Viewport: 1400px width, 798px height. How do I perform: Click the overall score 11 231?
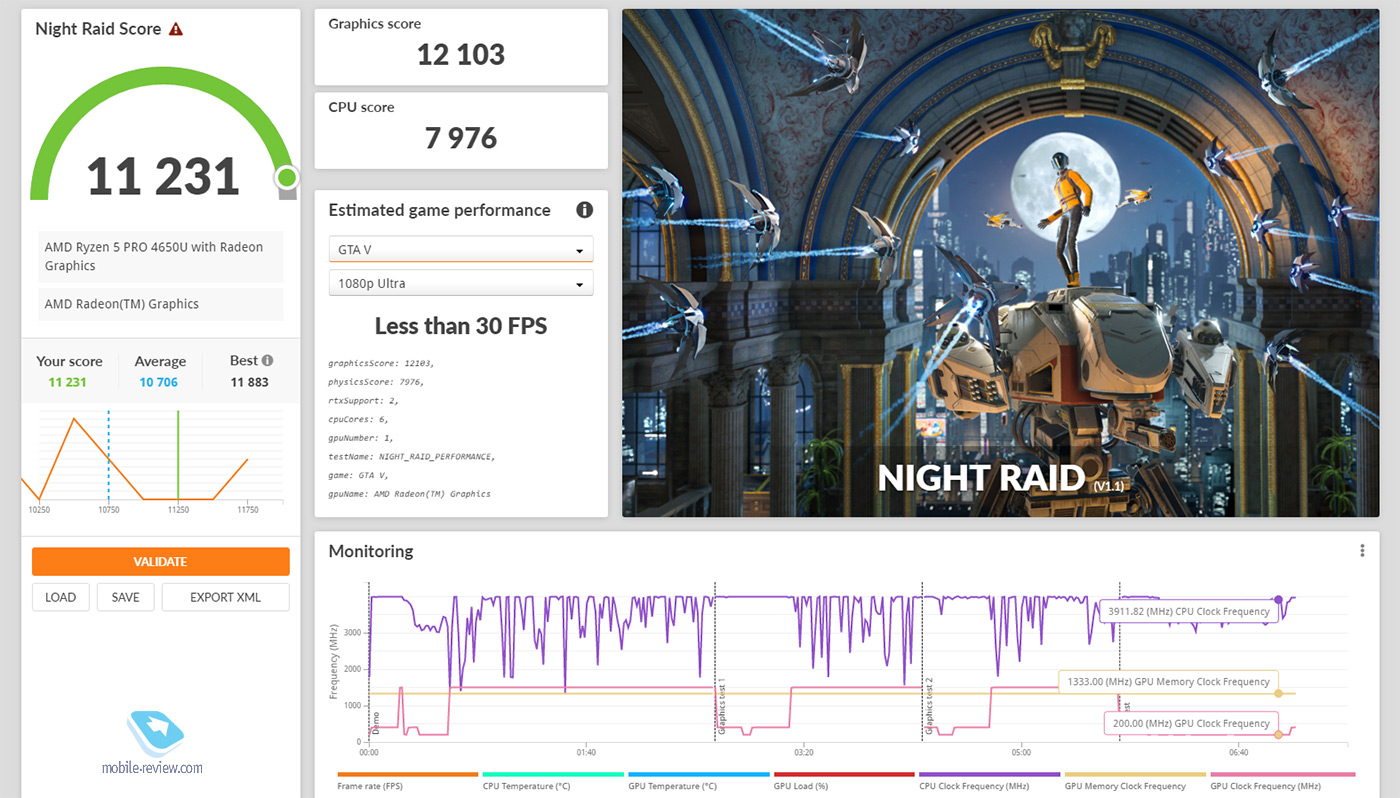[163, 177]
